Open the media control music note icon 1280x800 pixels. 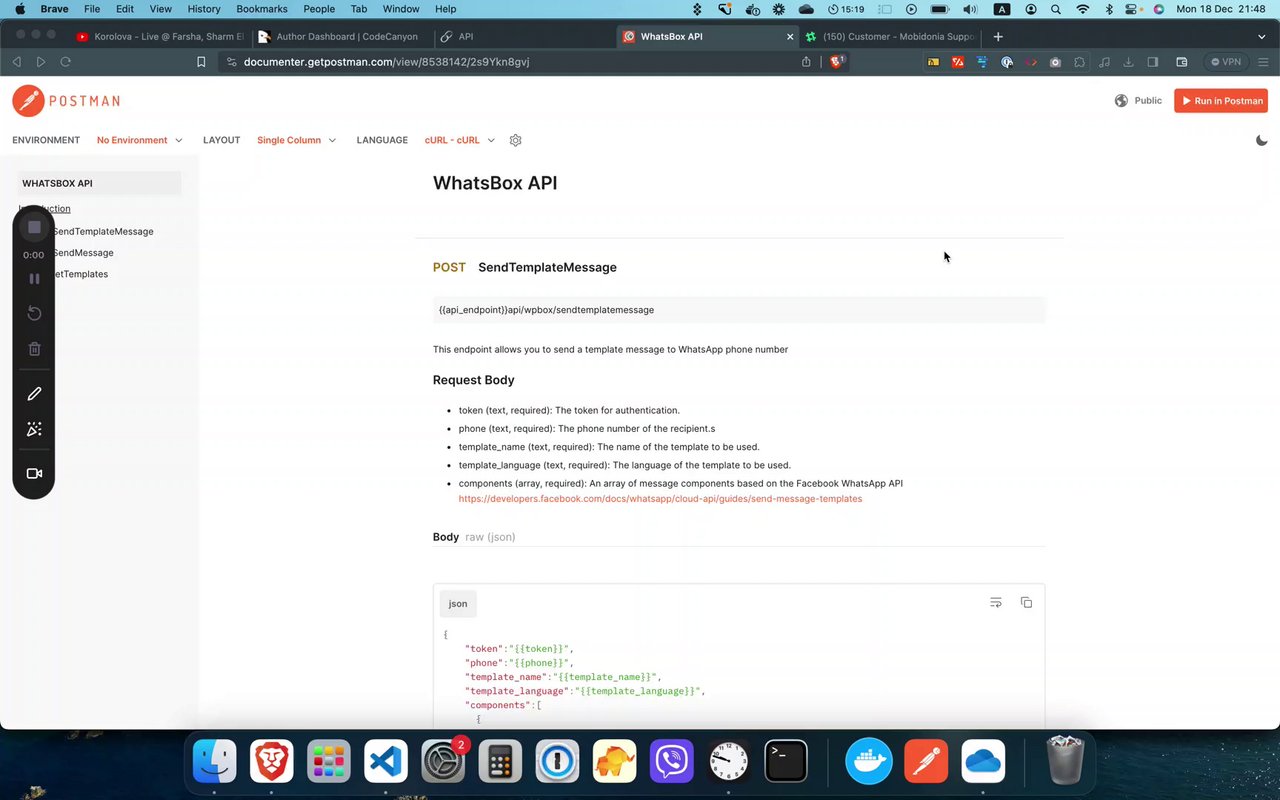coord(1104,61)
